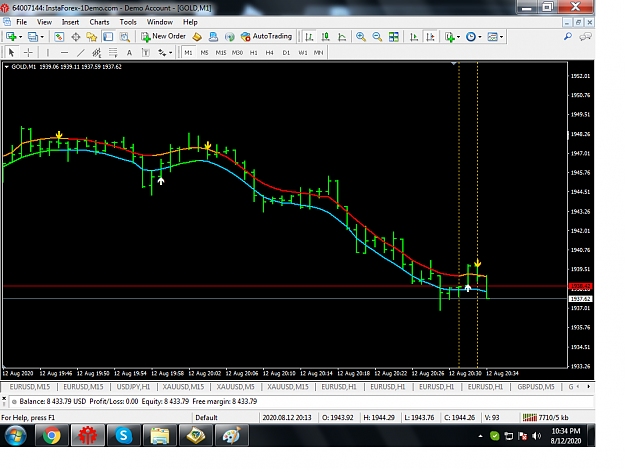The image size is (625, 469).
Task: Open Google Chrome from the taskbar
Action: 51,435
